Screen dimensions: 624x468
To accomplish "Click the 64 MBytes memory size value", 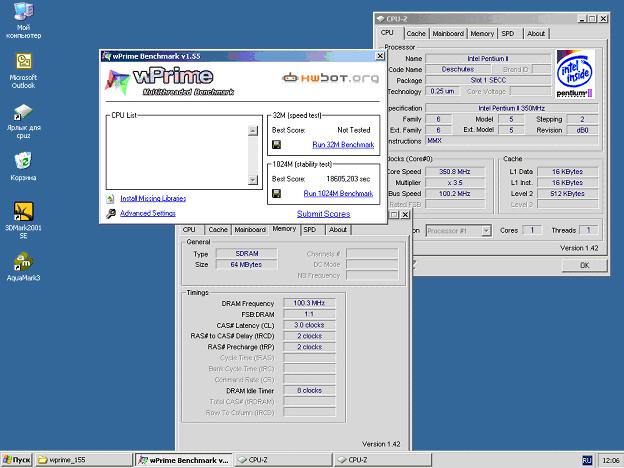I will click(x=247, y=265).
